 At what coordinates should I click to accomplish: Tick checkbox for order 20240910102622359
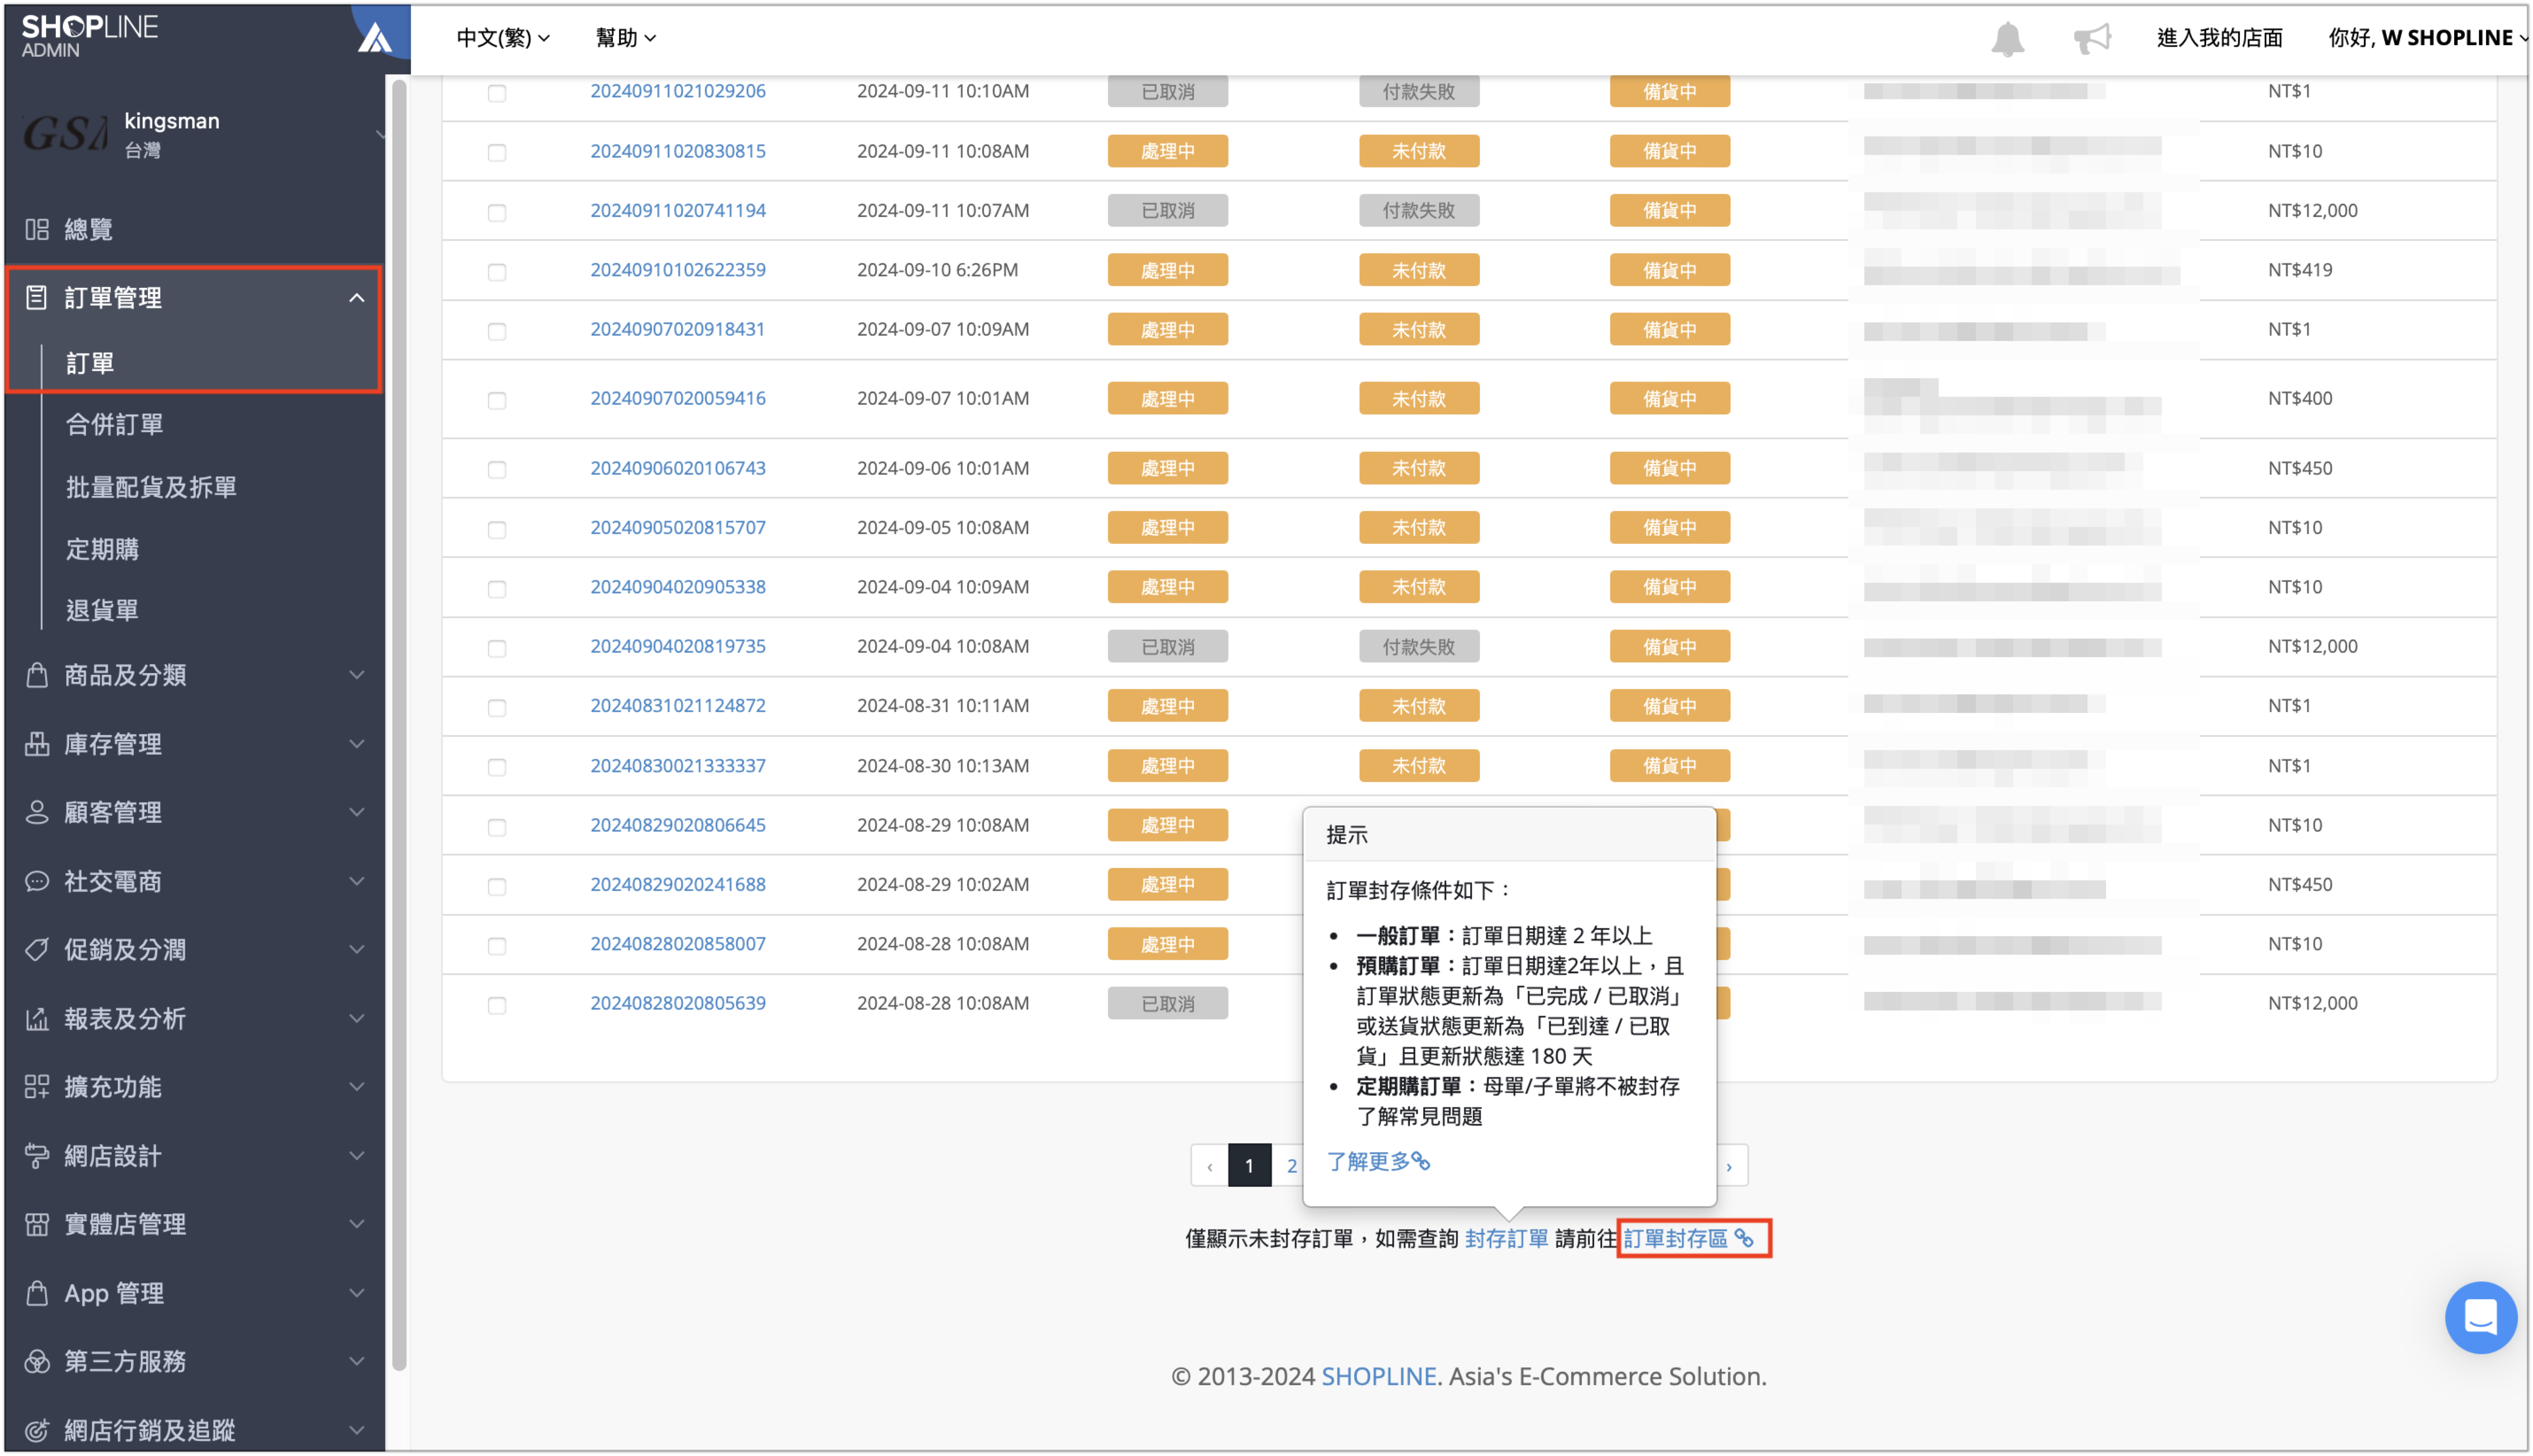[x=497, y=271]
